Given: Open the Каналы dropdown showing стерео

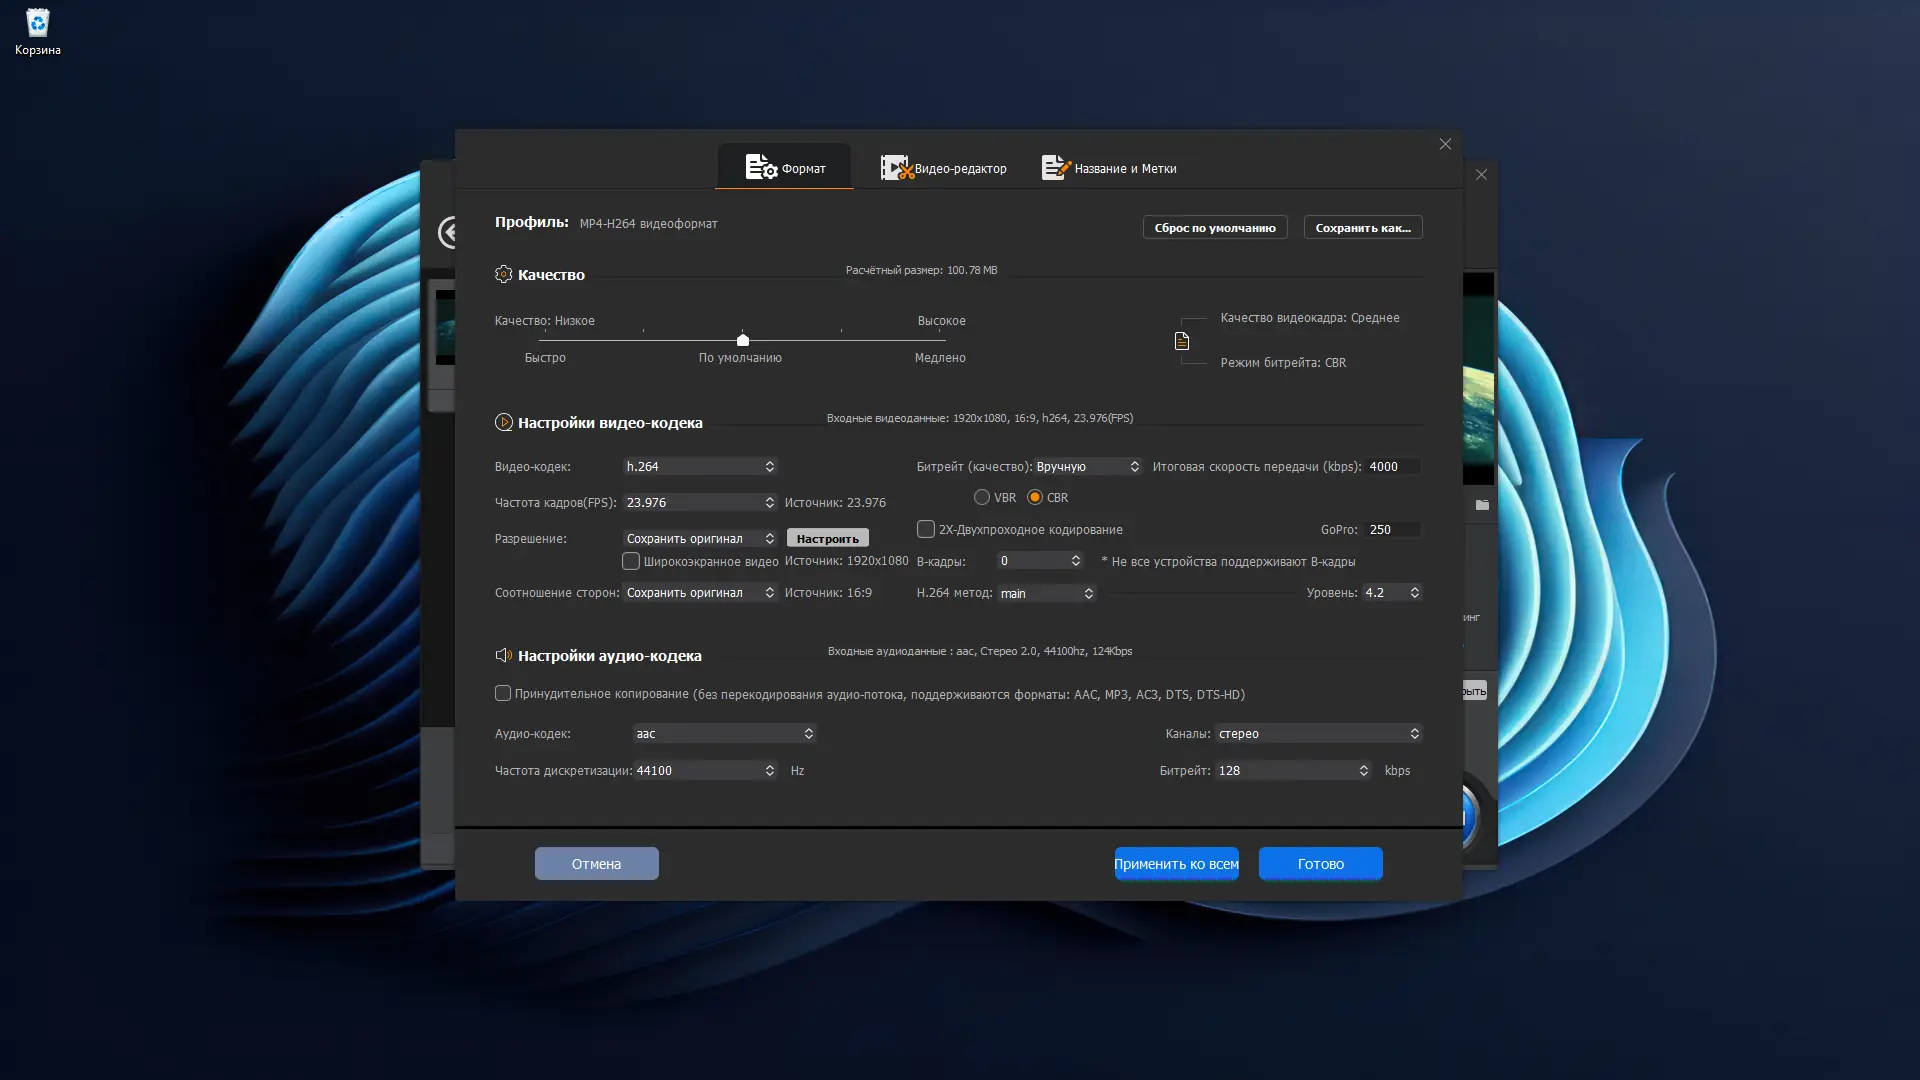Looking at the screenshot, I should tap(1316, 733).
